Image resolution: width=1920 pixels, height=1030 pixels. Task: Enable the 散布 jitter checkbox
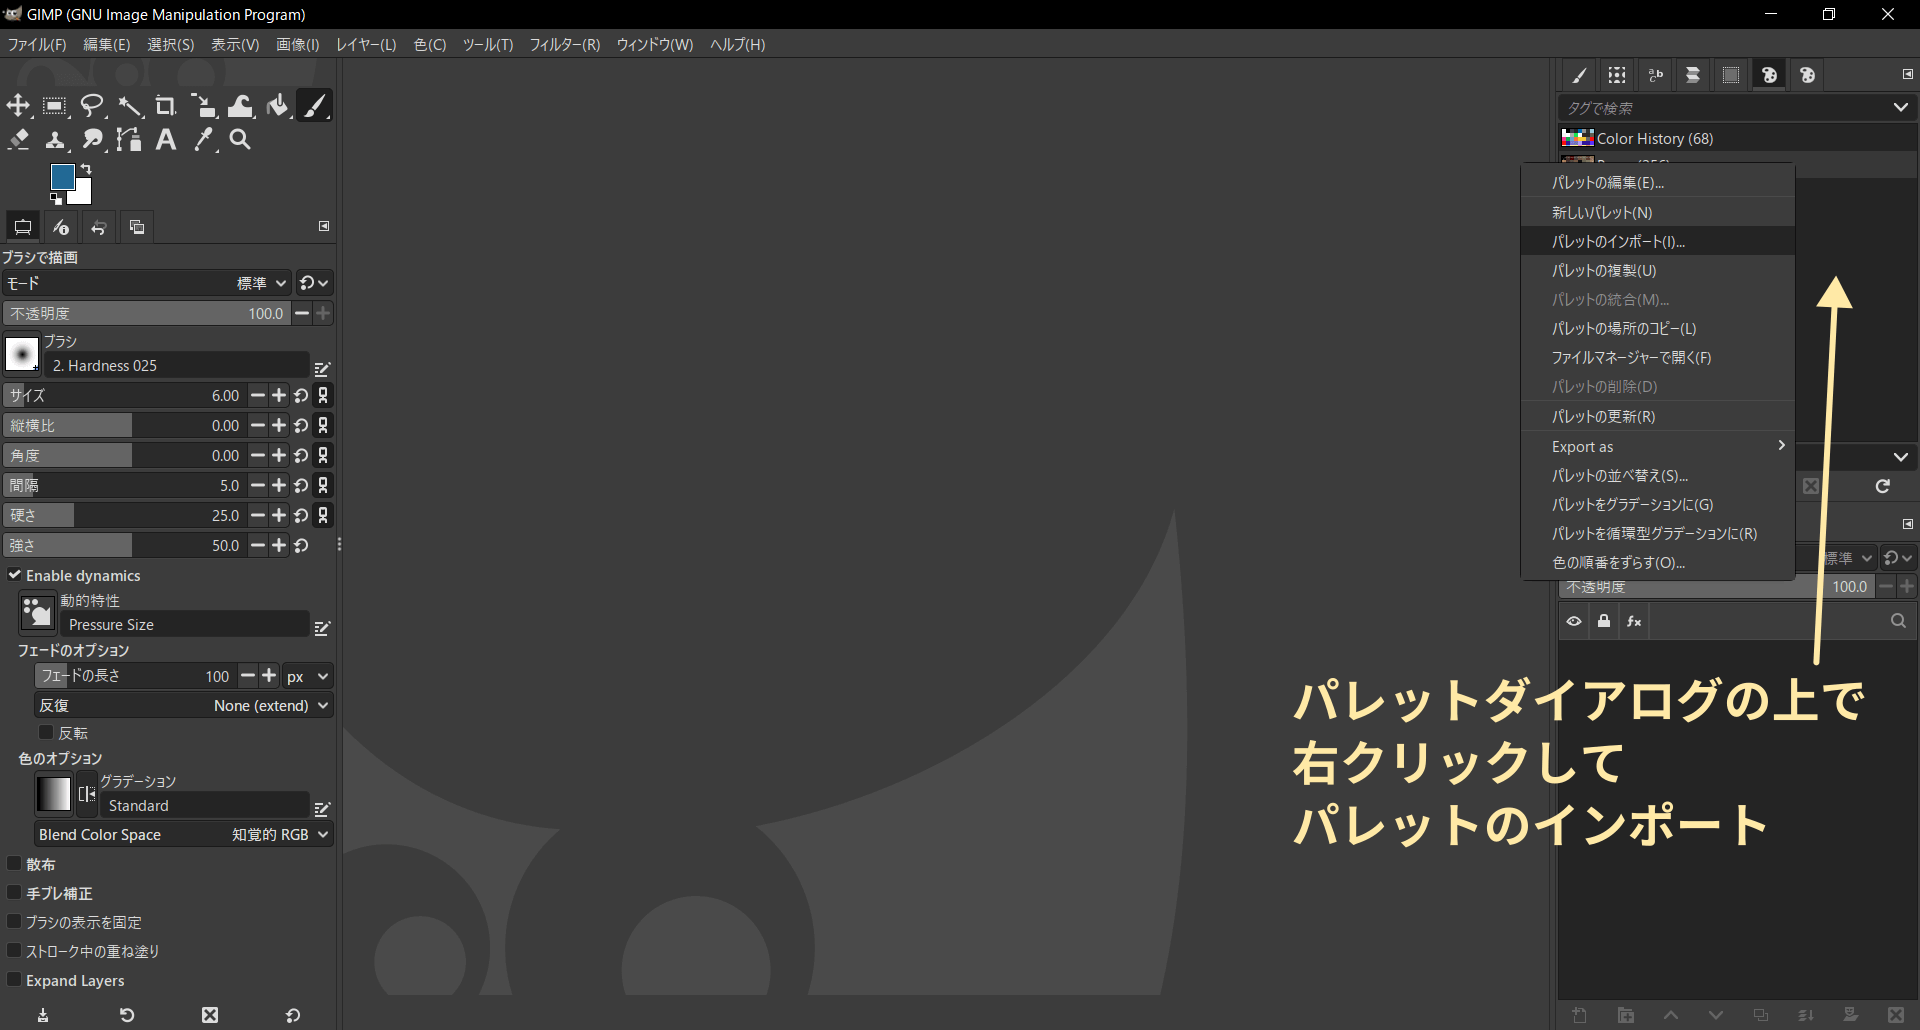15,864
